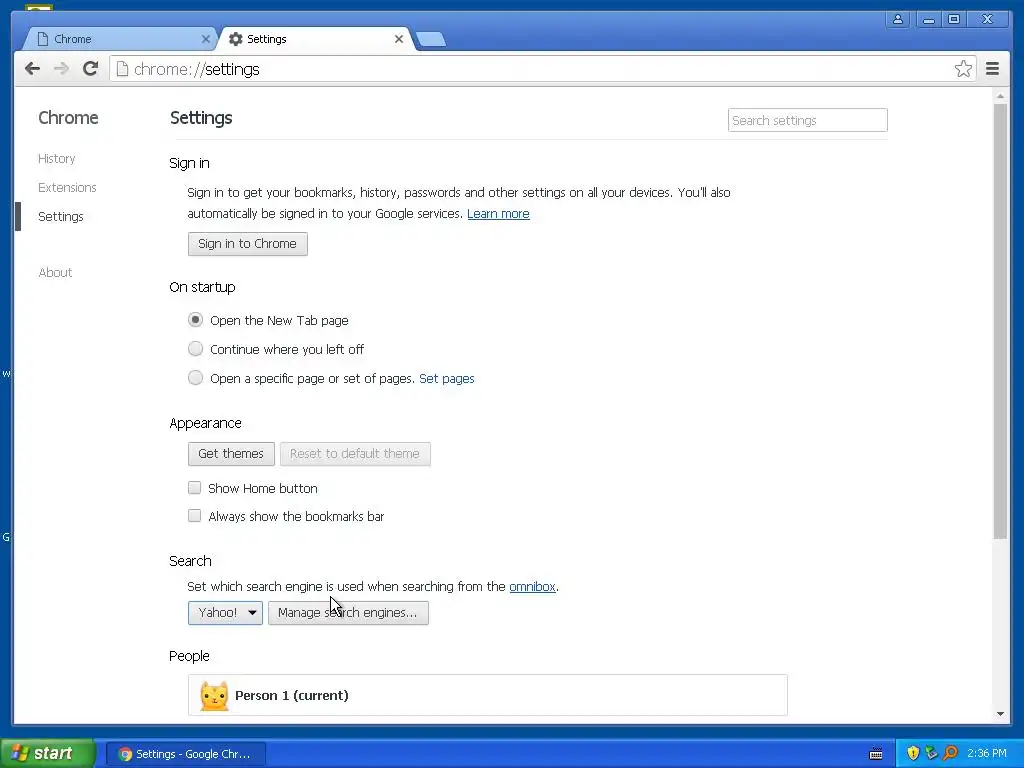
Task: Open the magnifier tray icon
Action: coord(950,754)
